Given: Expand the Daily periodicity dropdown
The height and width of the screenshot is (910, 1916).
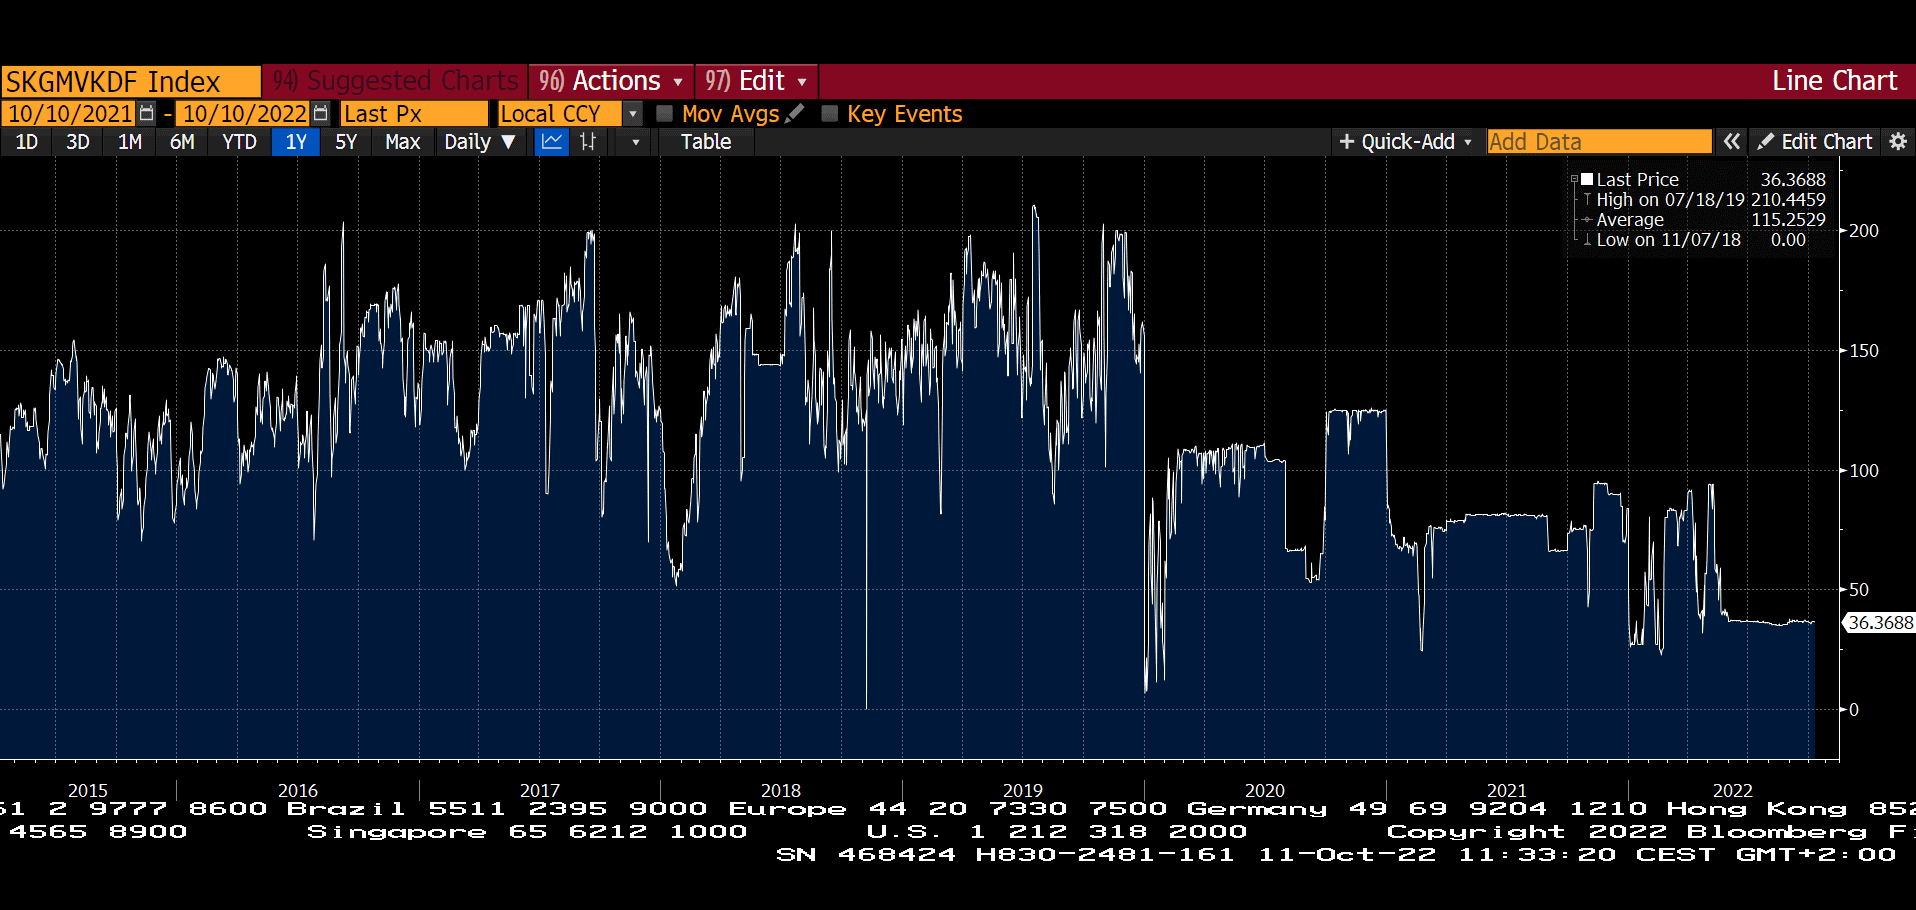Looking at the screenshot, I should 480,142.
